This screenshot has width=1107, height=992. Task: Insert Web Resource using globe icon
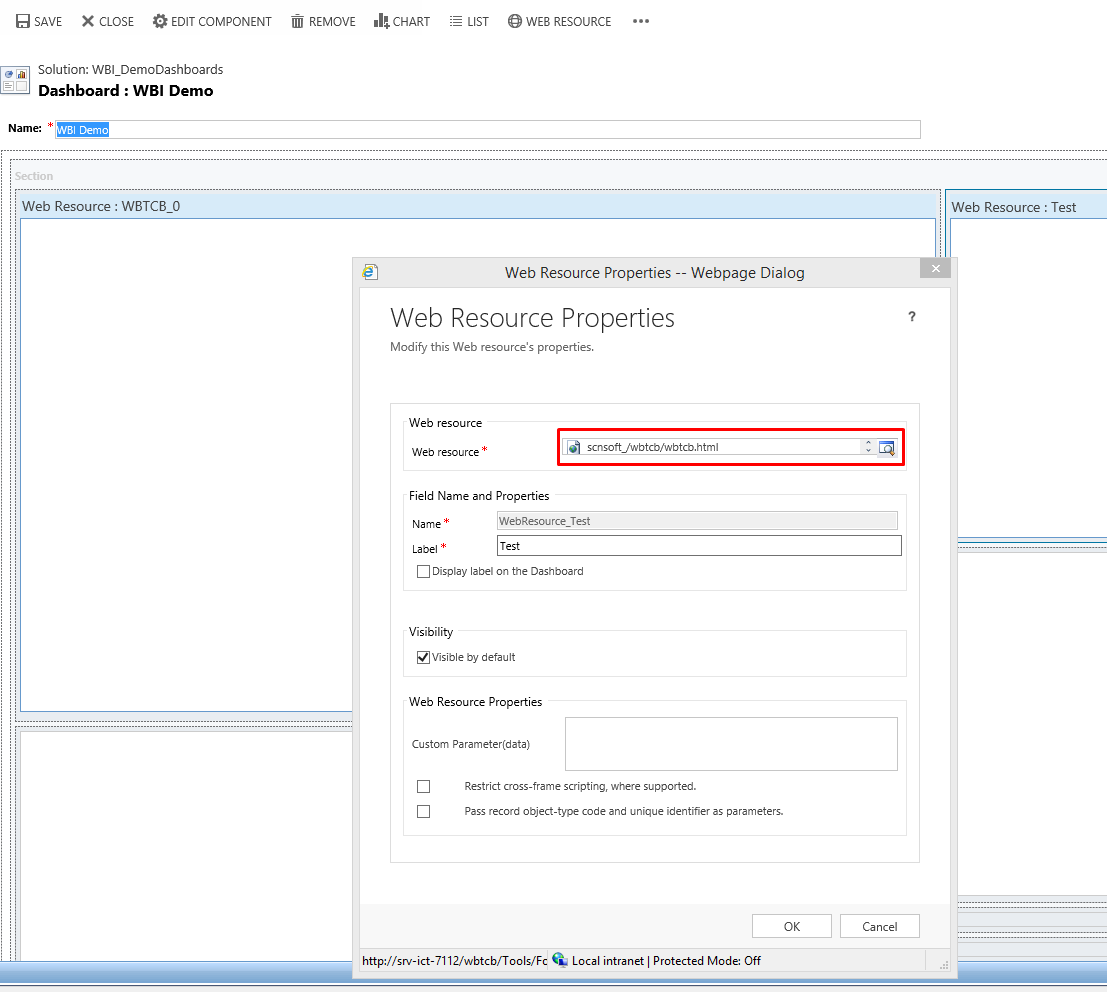515,21
